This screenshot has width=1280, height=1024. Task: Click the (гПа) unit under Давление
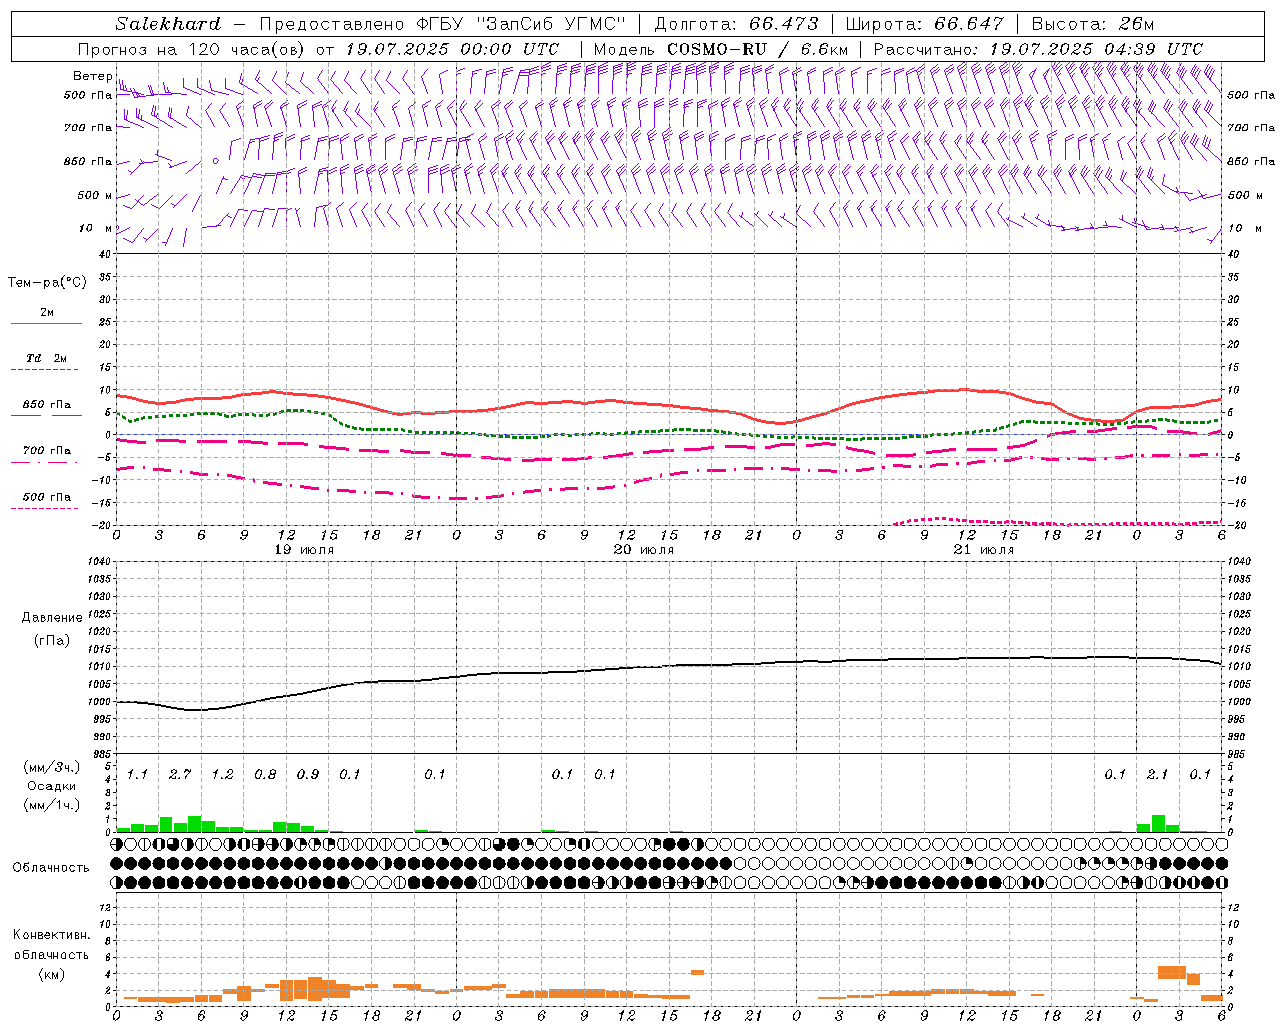[x=52, y=640]
